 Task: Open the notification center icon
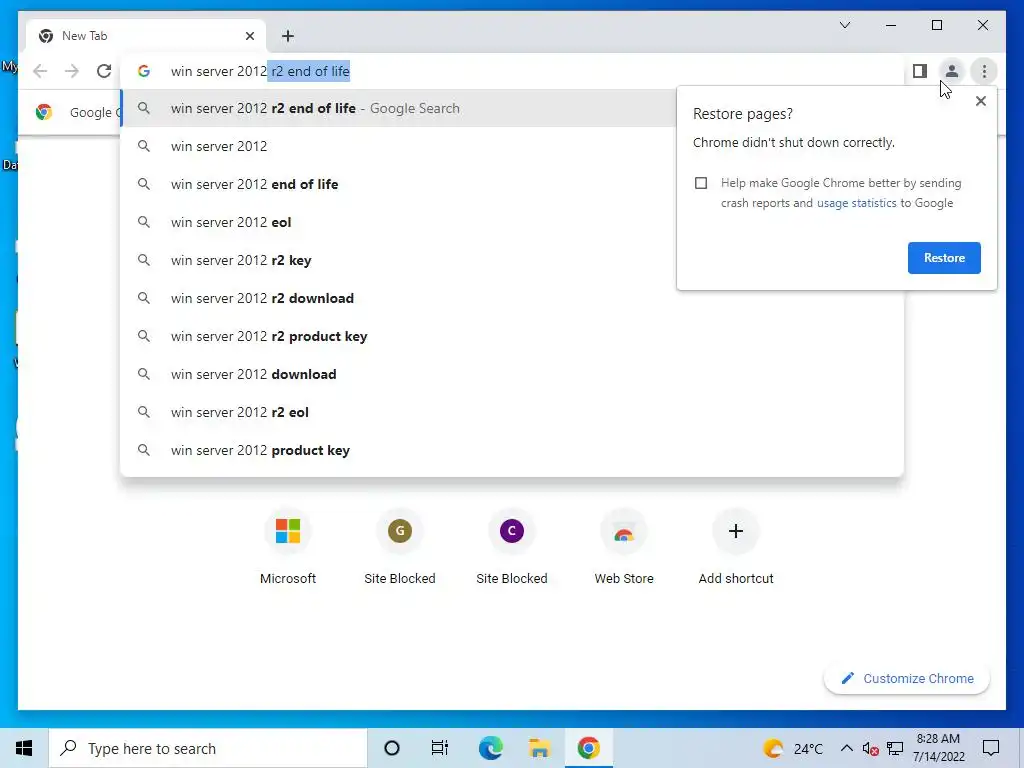coord(991,748)
